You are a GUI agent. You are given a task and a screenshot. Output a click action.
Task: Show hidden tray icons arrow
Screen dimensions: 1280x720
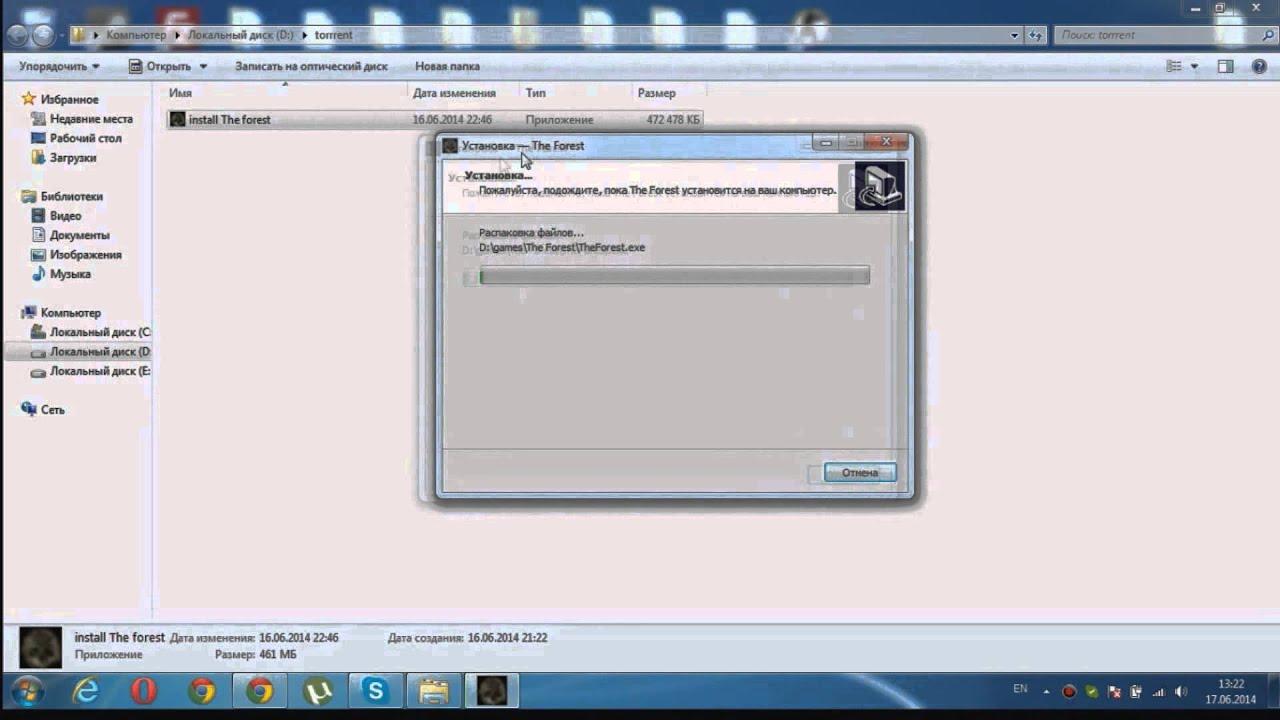[x=1046, y=691]
